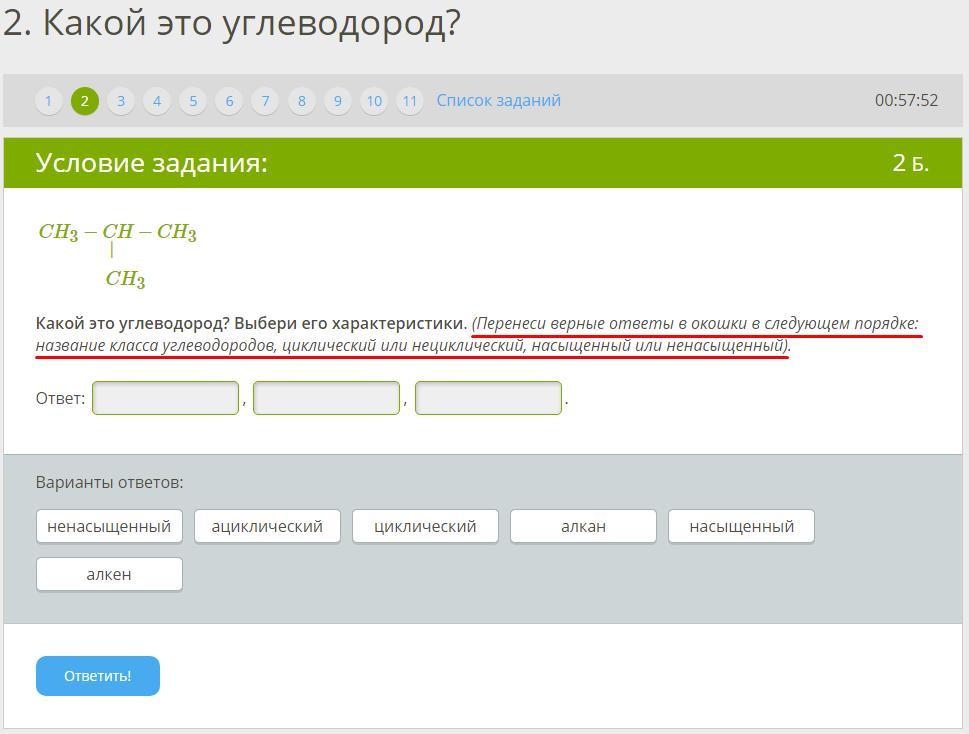
Task: Pick the 'алкан' answer option
Action: (583, 526)
